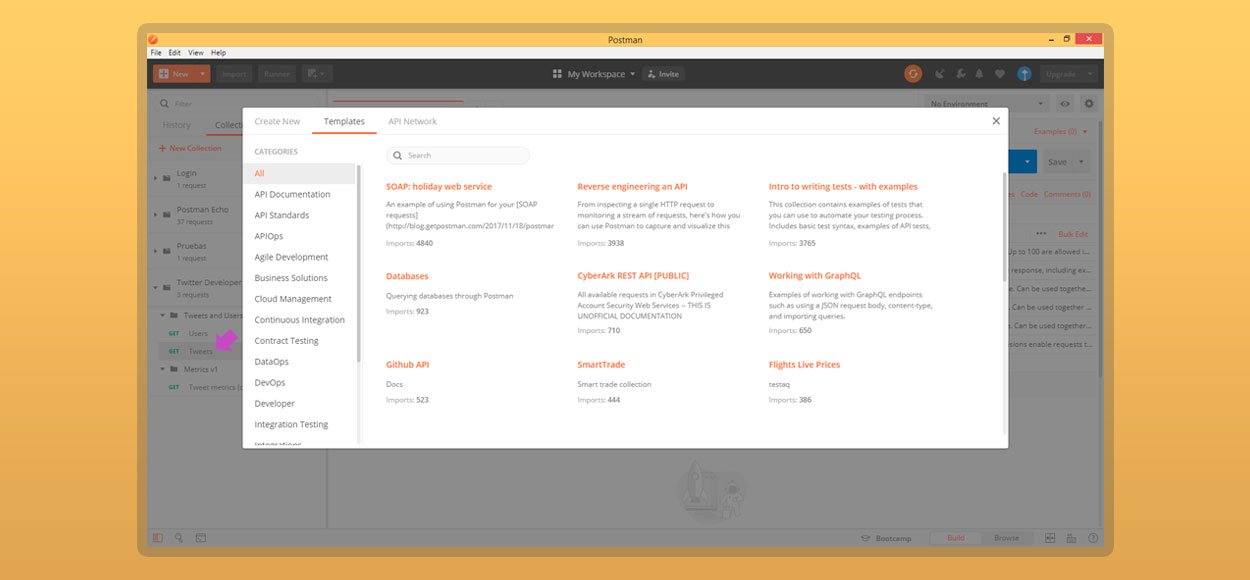Open the Edit menu
The height and width of the screenshot is (580, 1250).
coord(175,53)
